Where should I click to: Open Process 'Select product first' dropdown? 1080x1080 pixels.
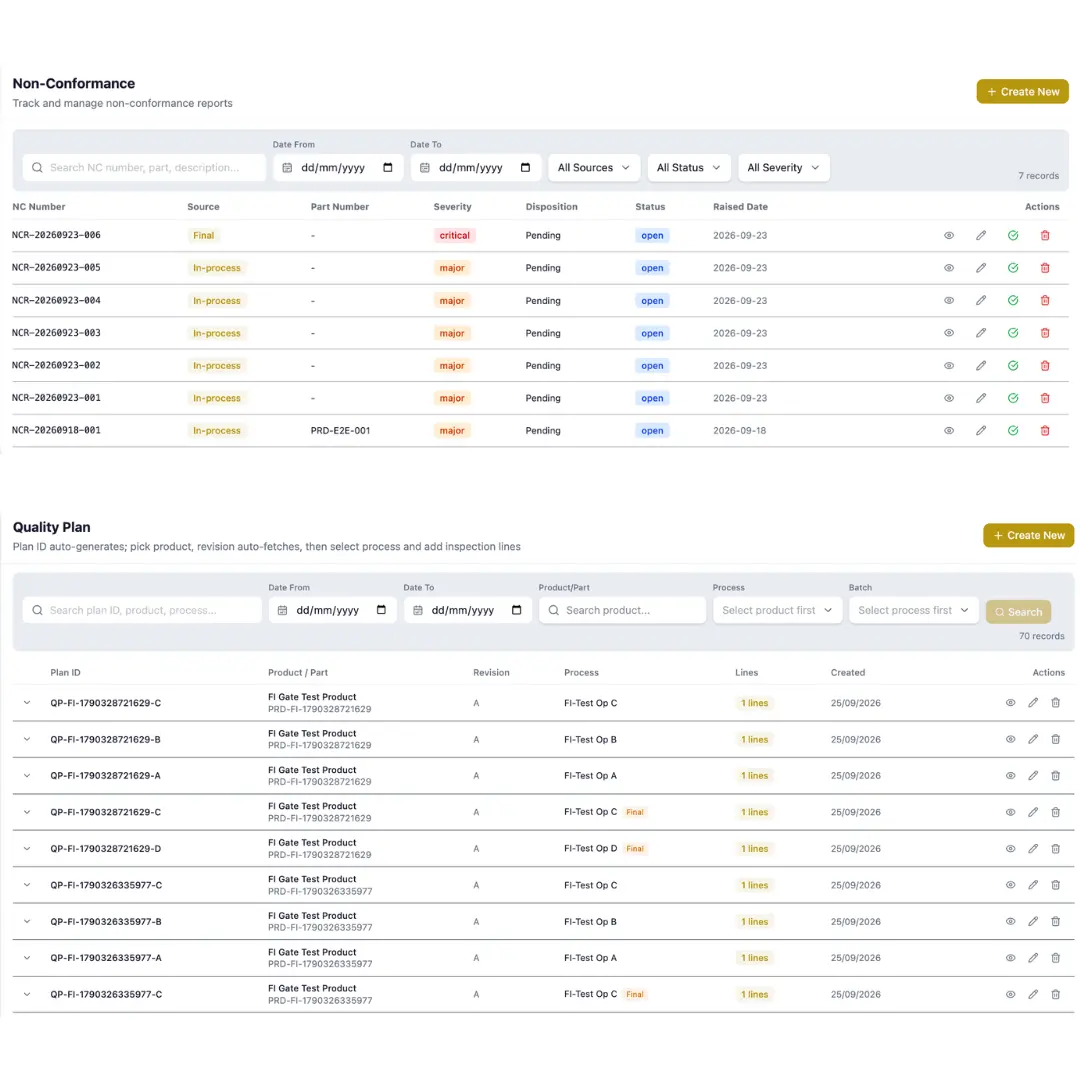777,610
